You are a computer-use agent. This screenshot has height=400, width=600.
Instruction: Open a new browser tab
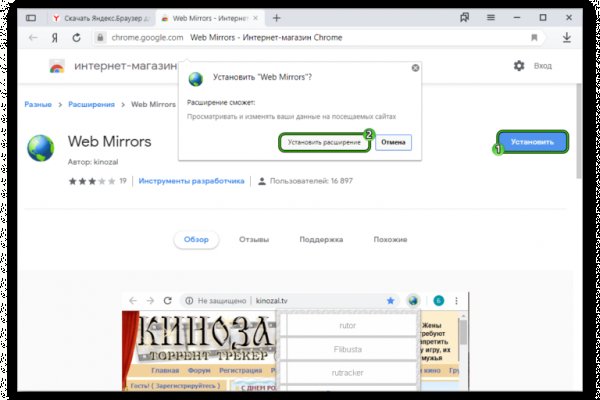(x=276, y=18)
